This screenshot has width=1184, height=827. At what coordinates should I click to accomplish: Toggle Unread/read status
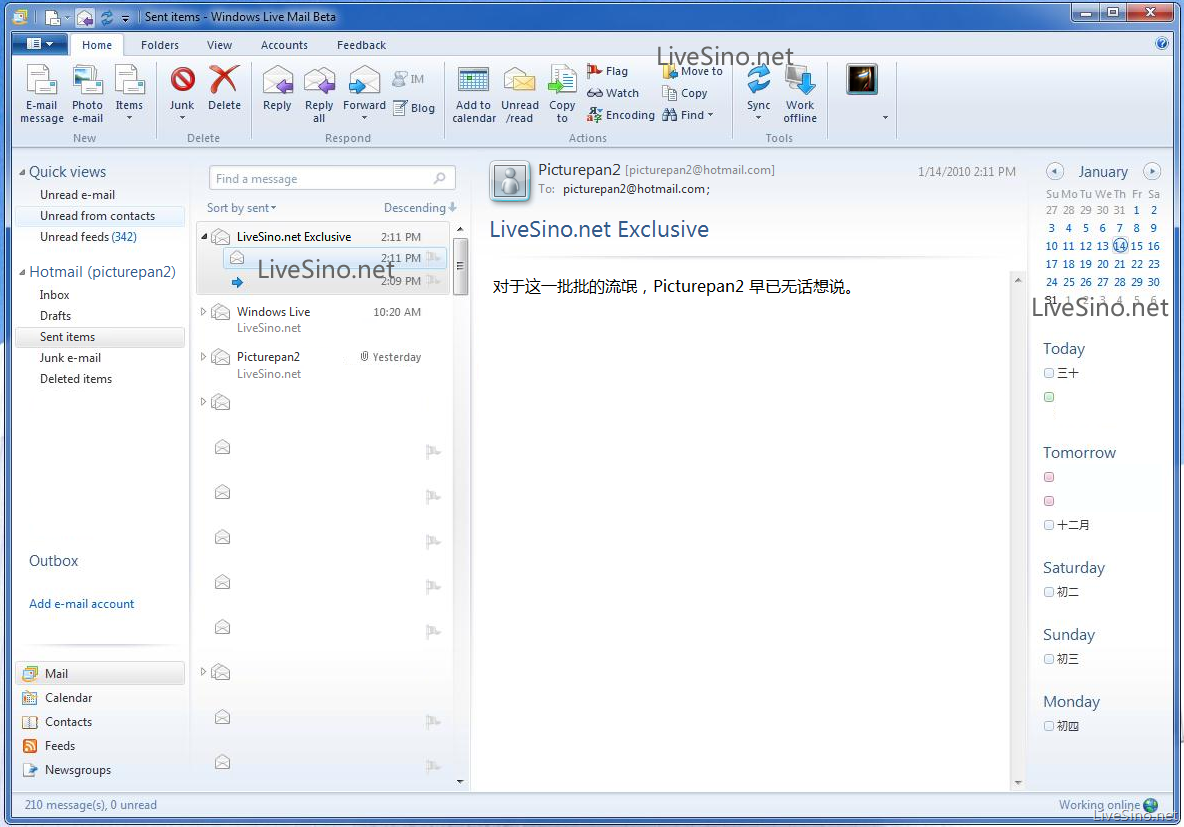coord(520,94)
